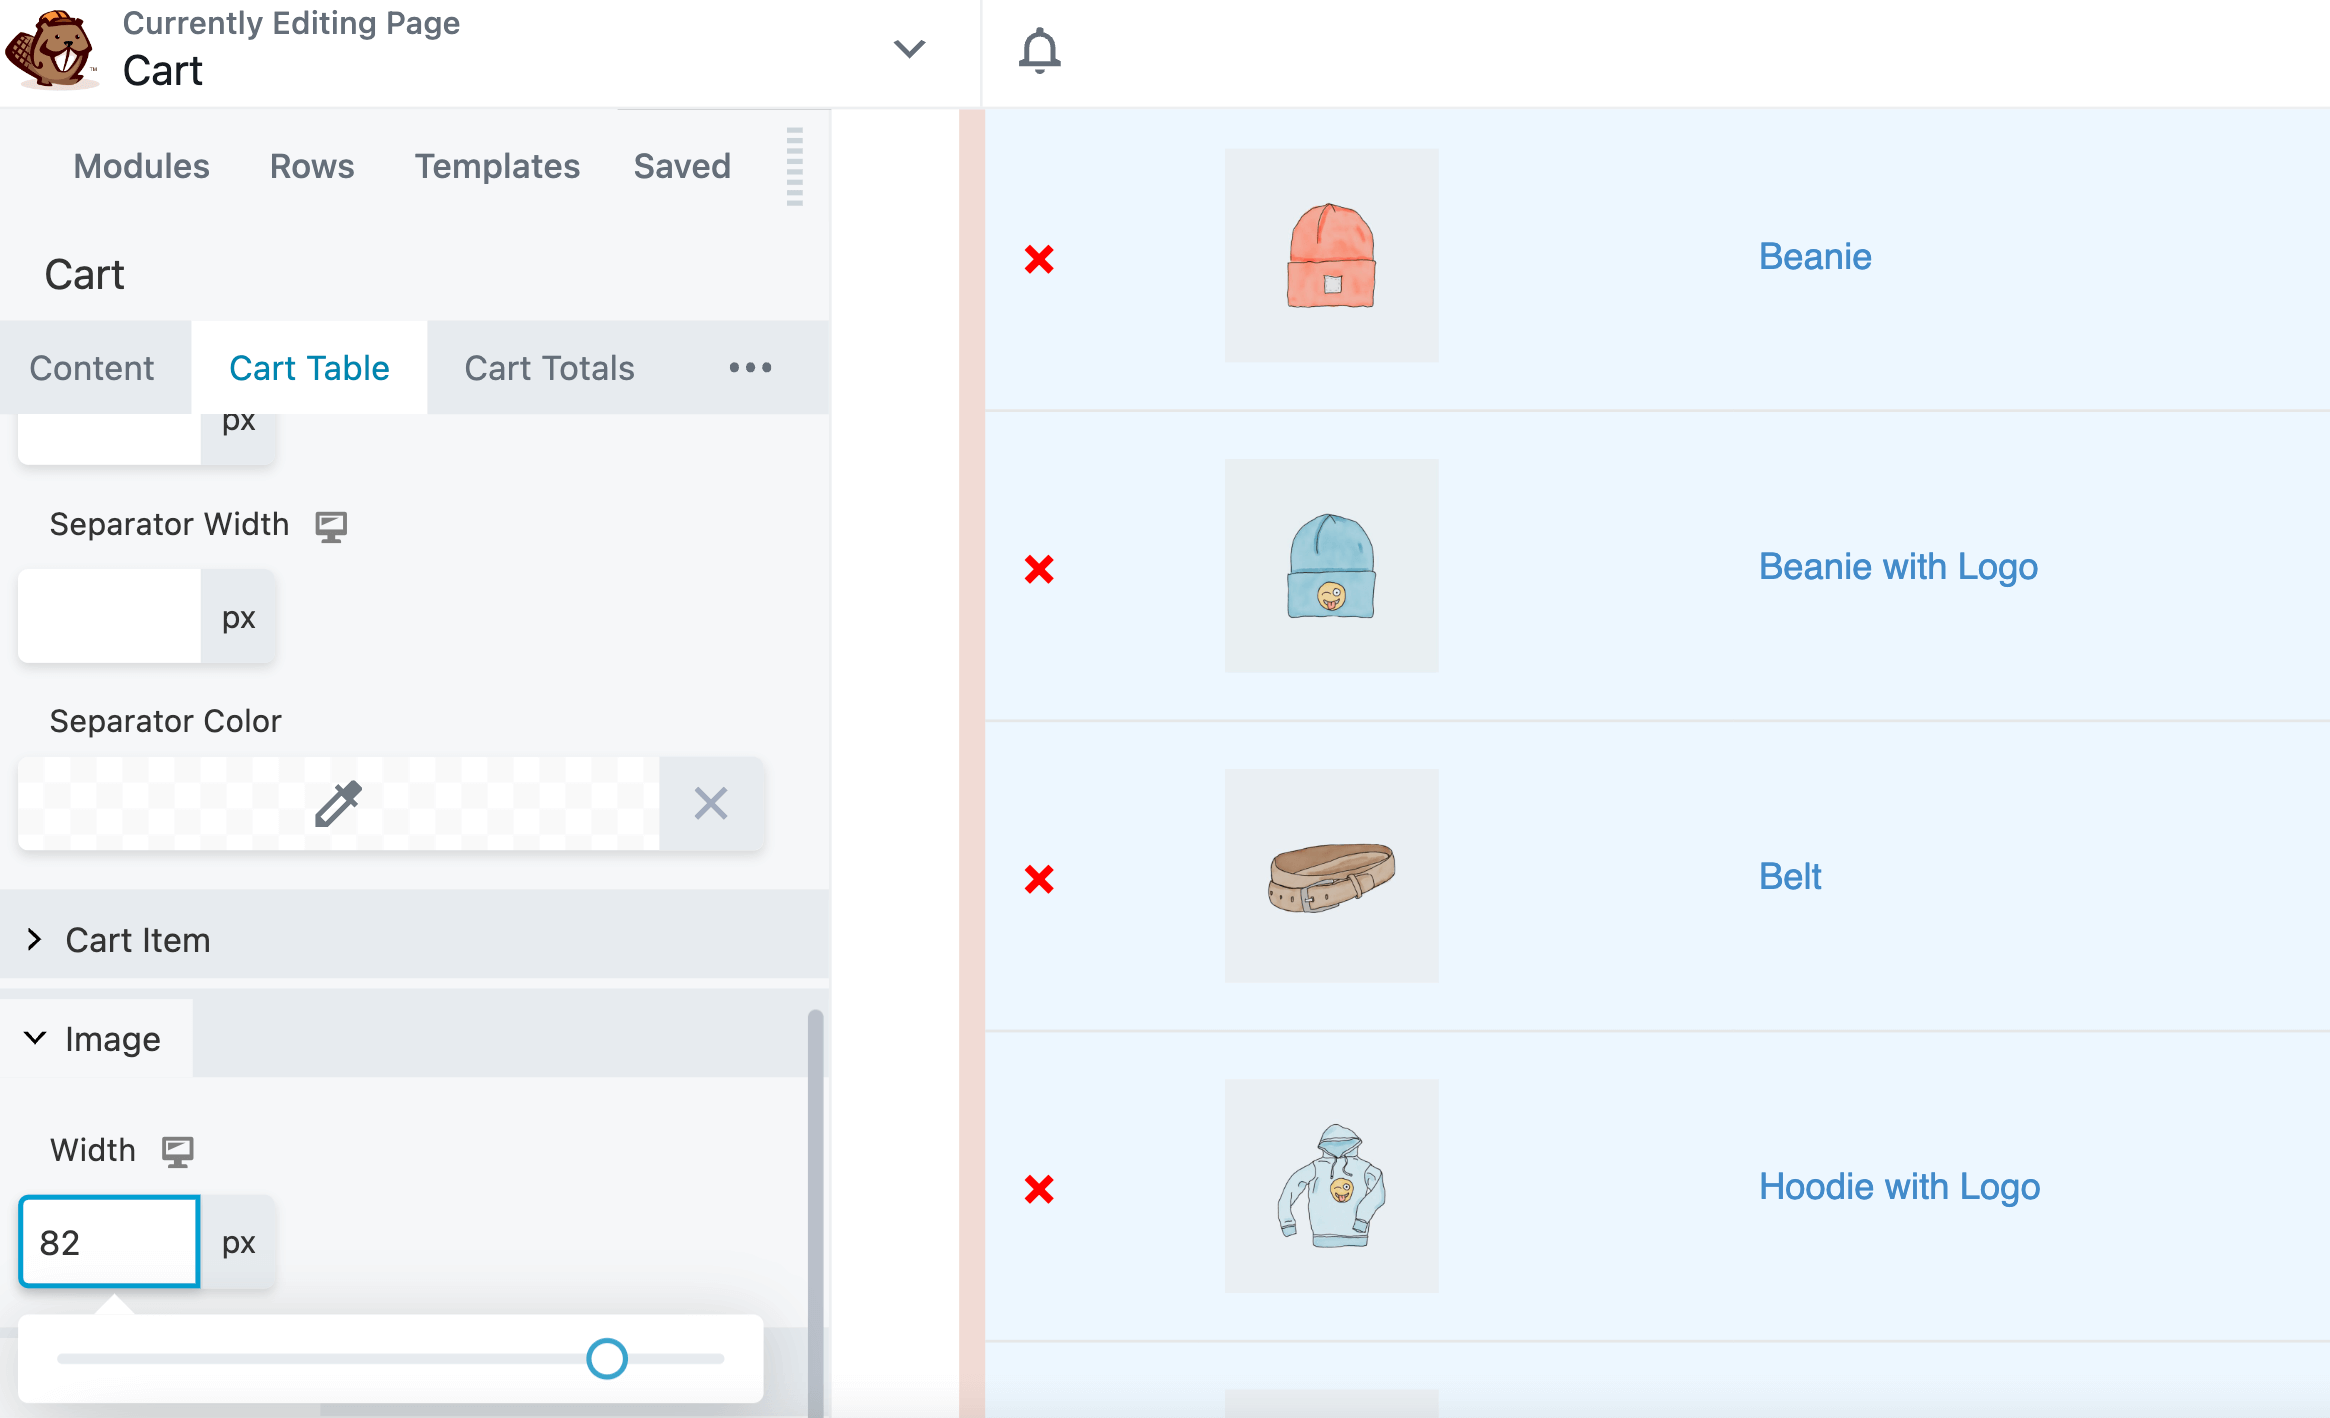This screenshot has width=2330, height=1418.
Task: Click the Separator Color swatch area
Action: point(341,804)
